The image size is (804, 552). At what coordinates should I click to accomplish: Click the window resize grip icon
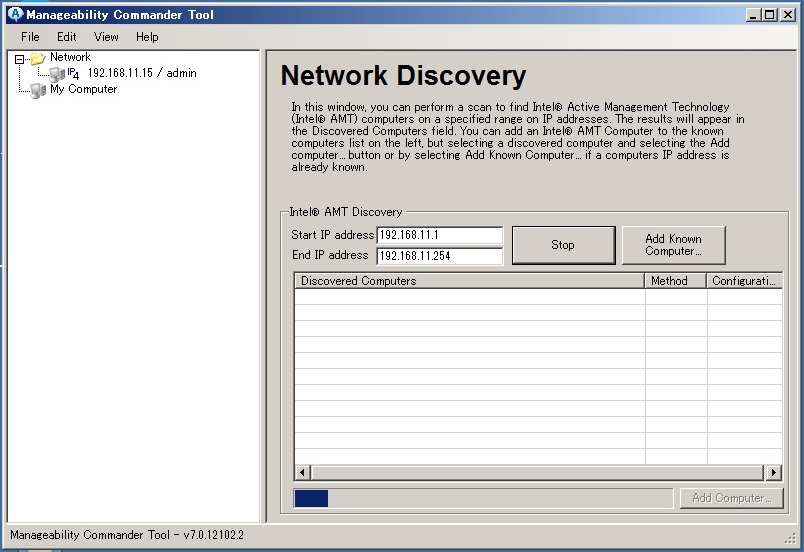click(x=790, y=538)
